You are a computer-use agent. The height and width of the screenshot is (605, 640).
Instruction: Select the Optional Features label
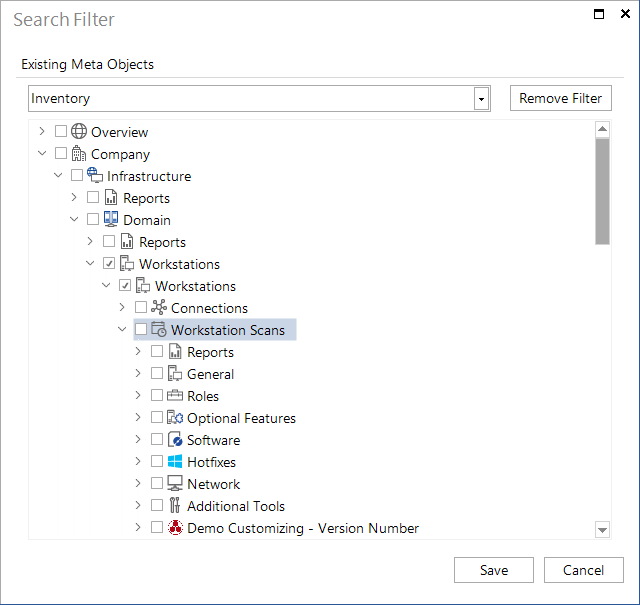241,418
